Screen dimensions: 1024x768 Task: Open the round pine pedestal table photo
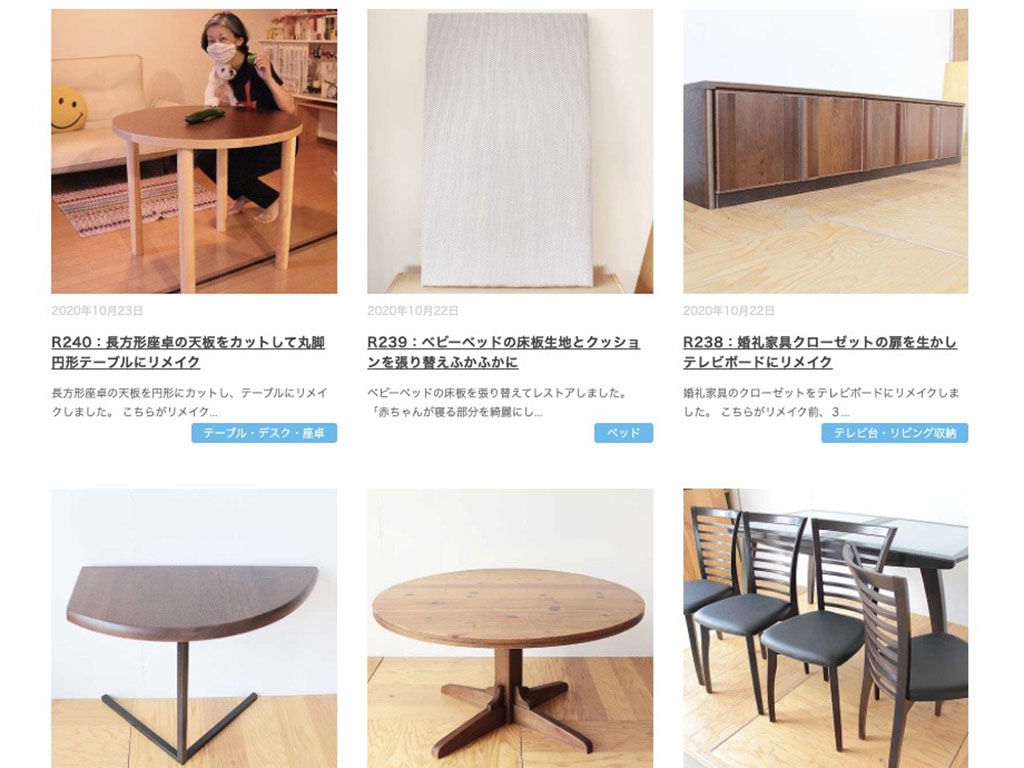(510, 628)
